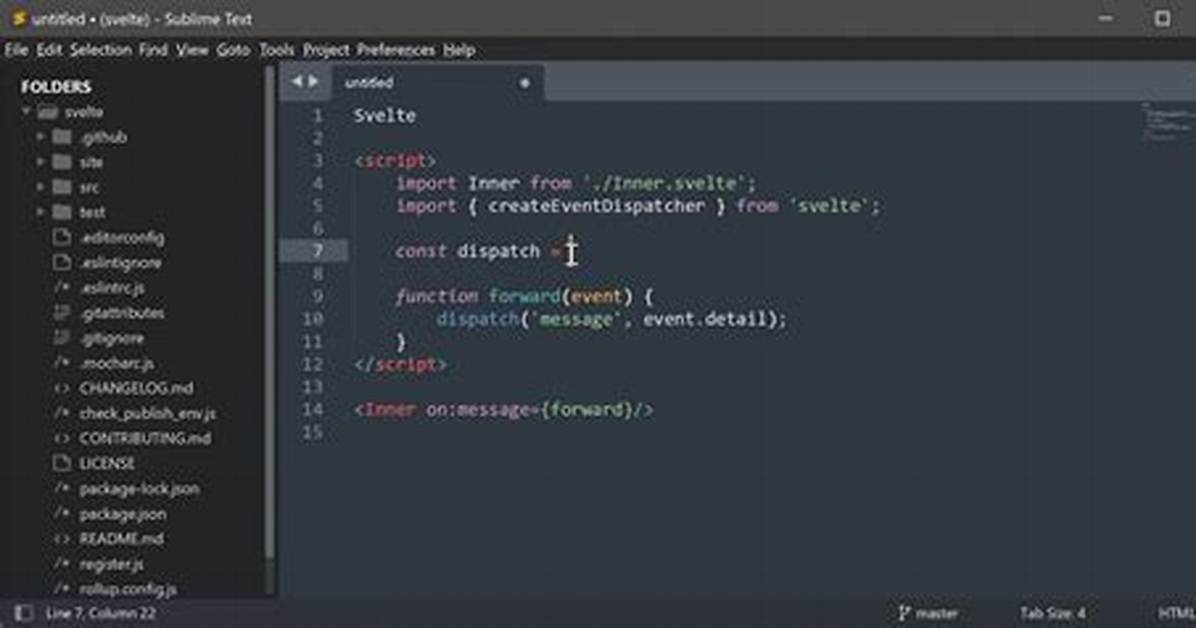
Task: Change syntax via HTML status item
Action: click(x=1176, y=613)
